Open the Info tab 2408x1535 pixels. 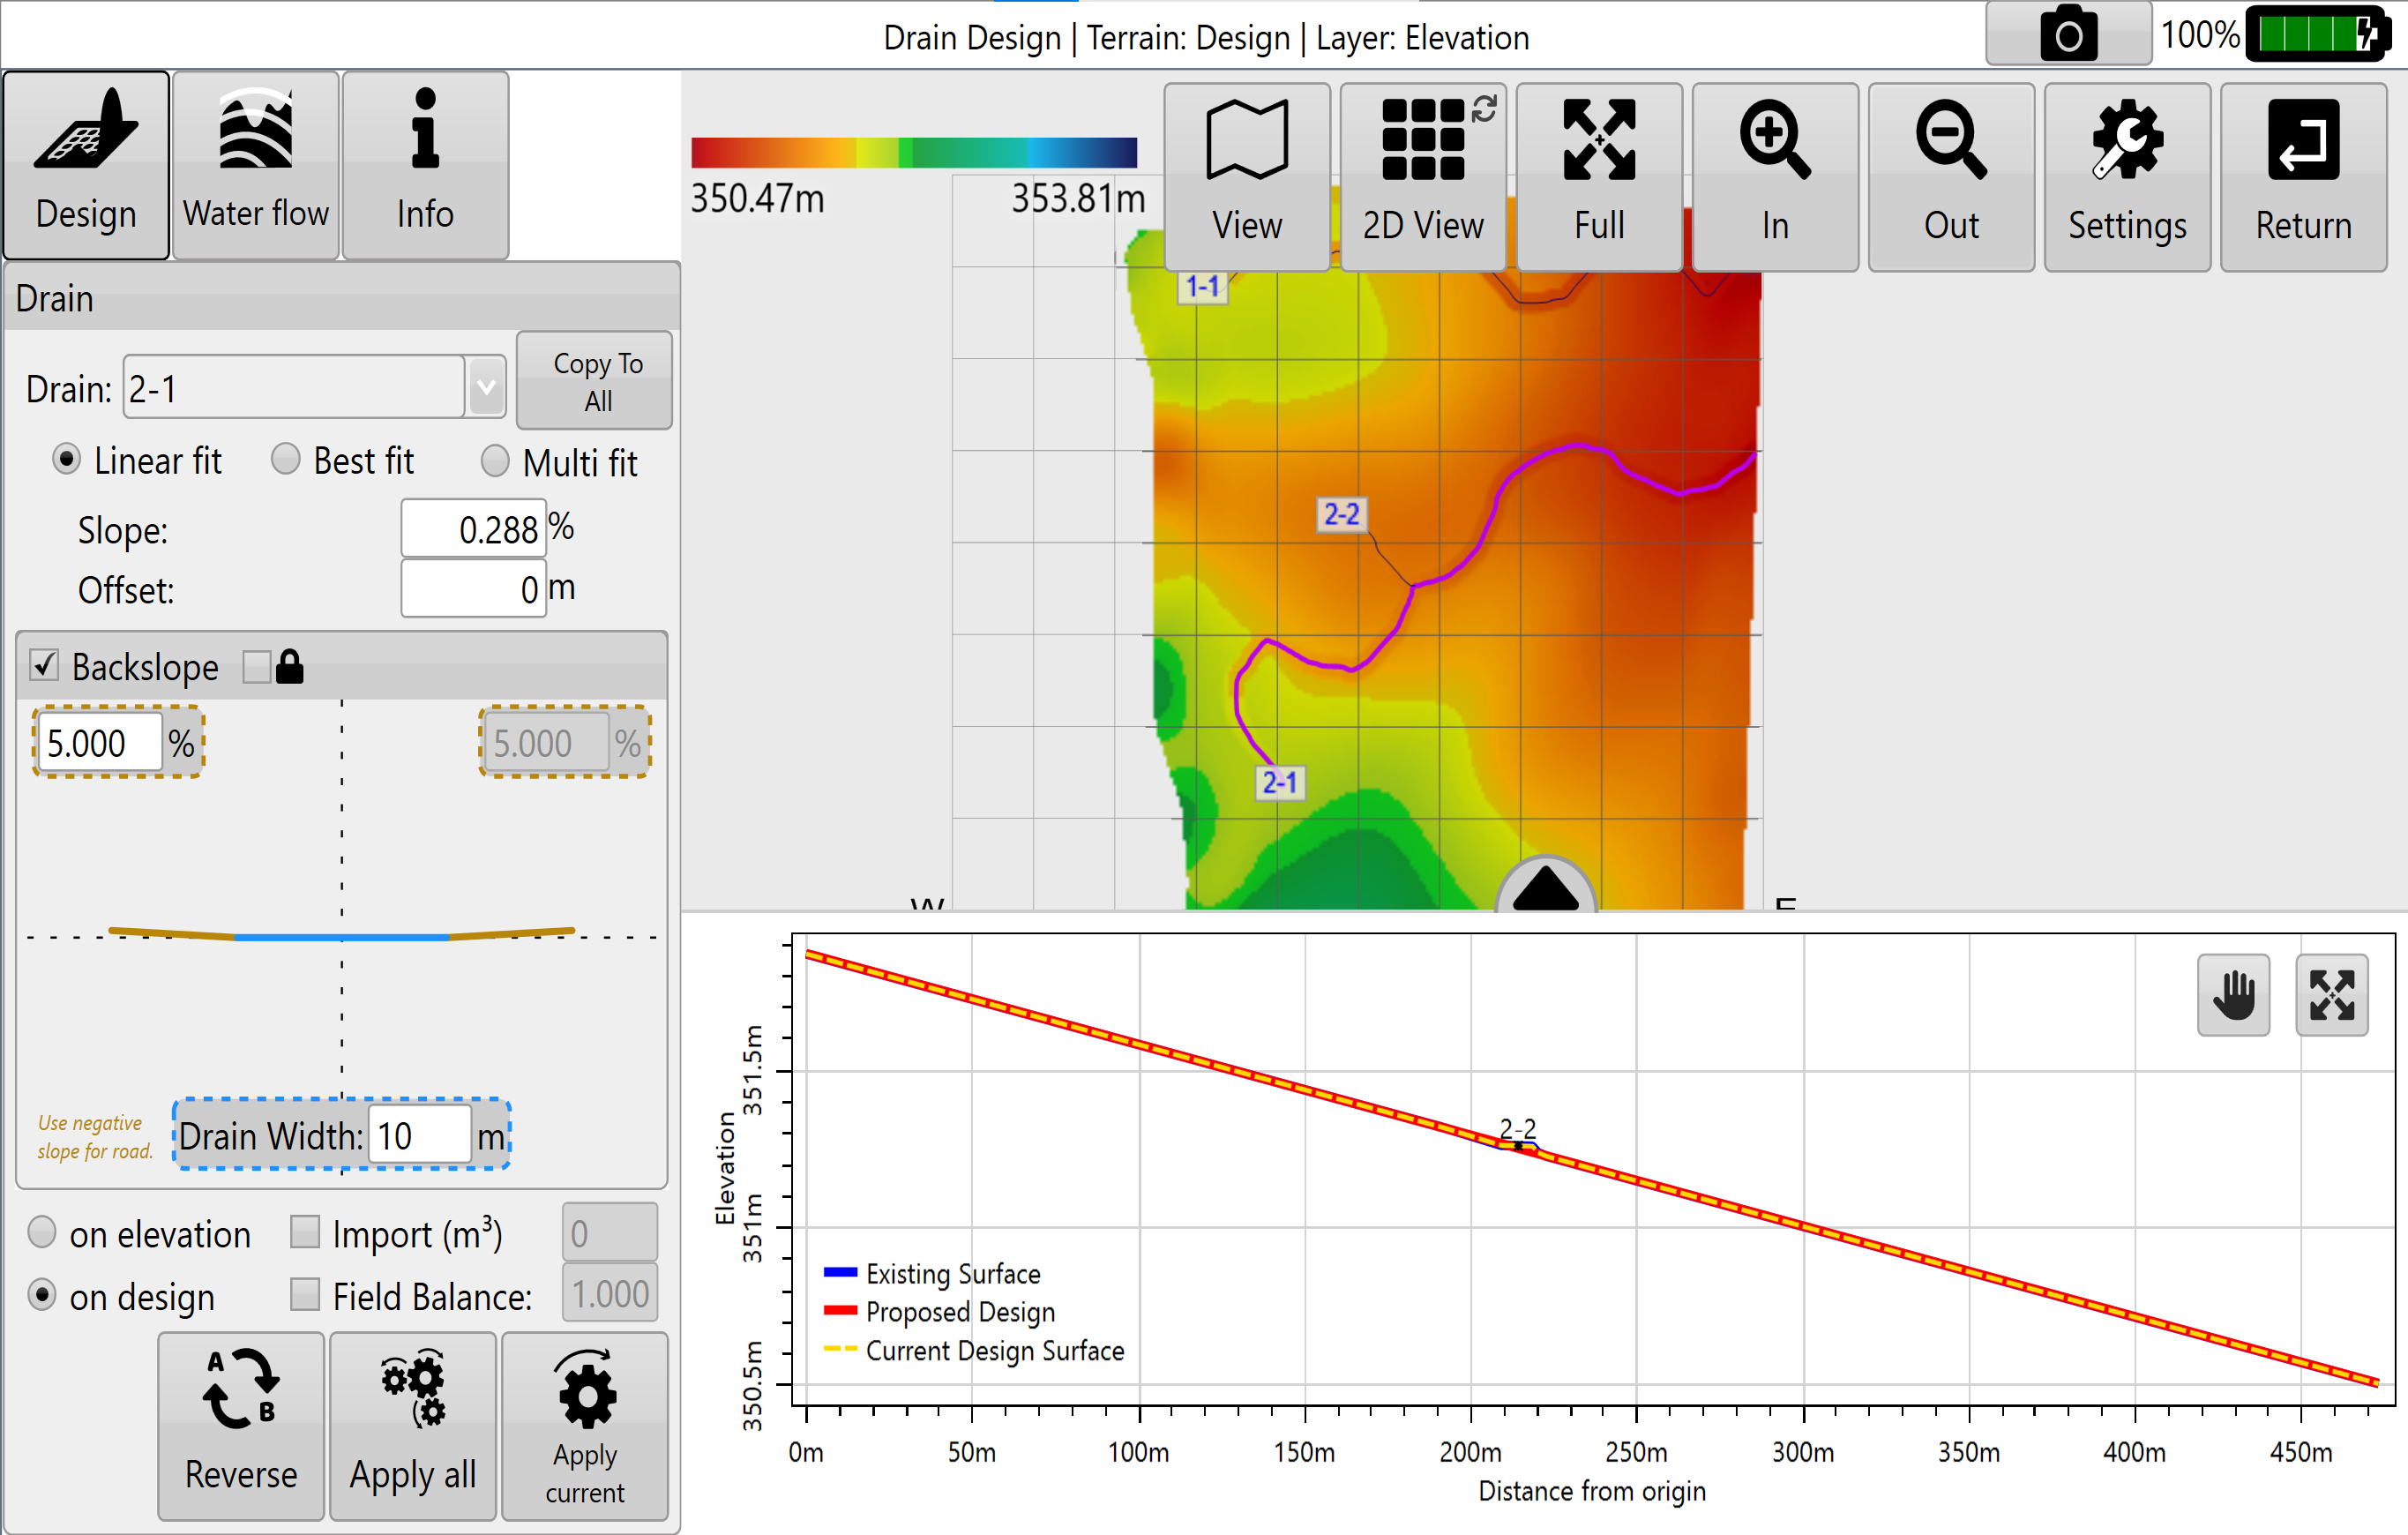426,165
